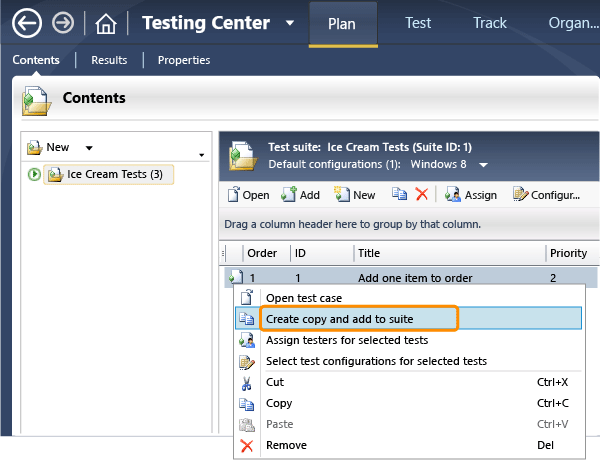Select the 'Add one item to order' row
This screenshot has height=460, width=600.
[411, 277]
